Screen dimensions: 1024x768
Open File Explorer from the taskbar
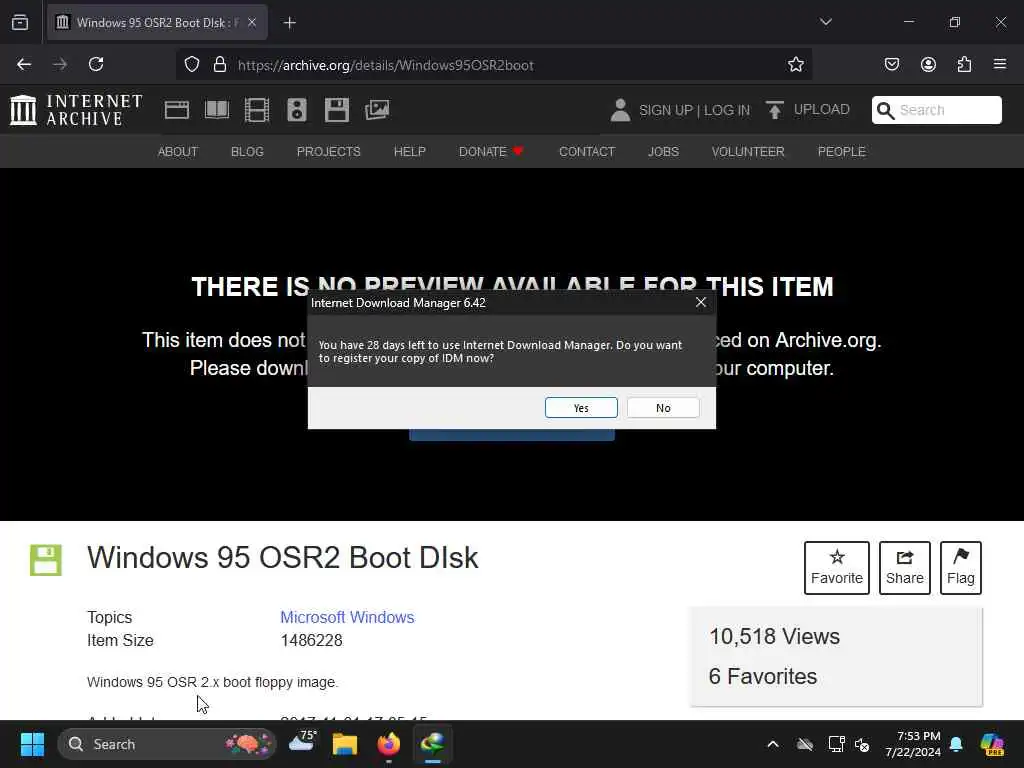345,744
